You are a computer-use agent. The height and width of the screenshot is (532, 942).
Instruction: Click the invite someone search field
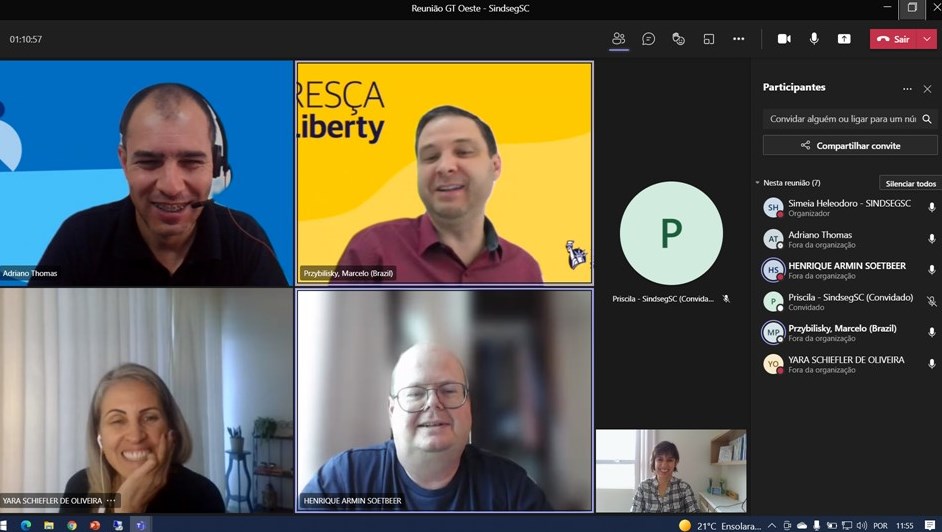click(x=842, y=119)
